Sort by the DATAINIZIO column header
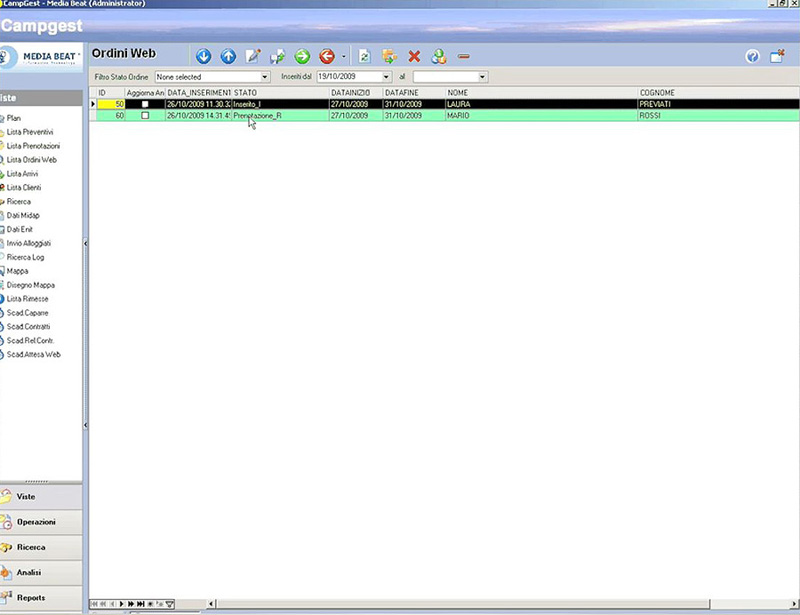Viewport: 800px width, 615px height. click(356, 93)
